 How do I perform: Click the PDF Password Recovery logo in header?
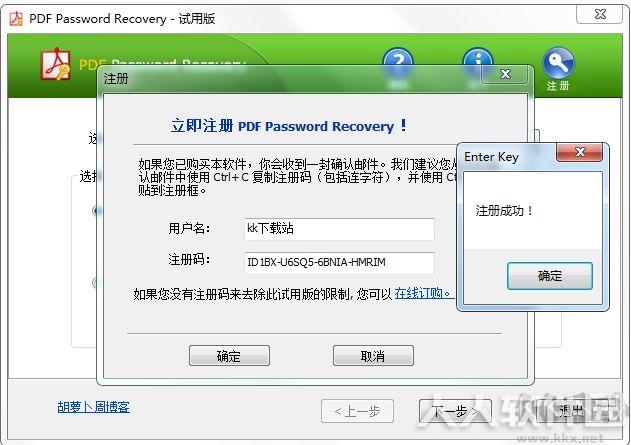coord(56,64)
